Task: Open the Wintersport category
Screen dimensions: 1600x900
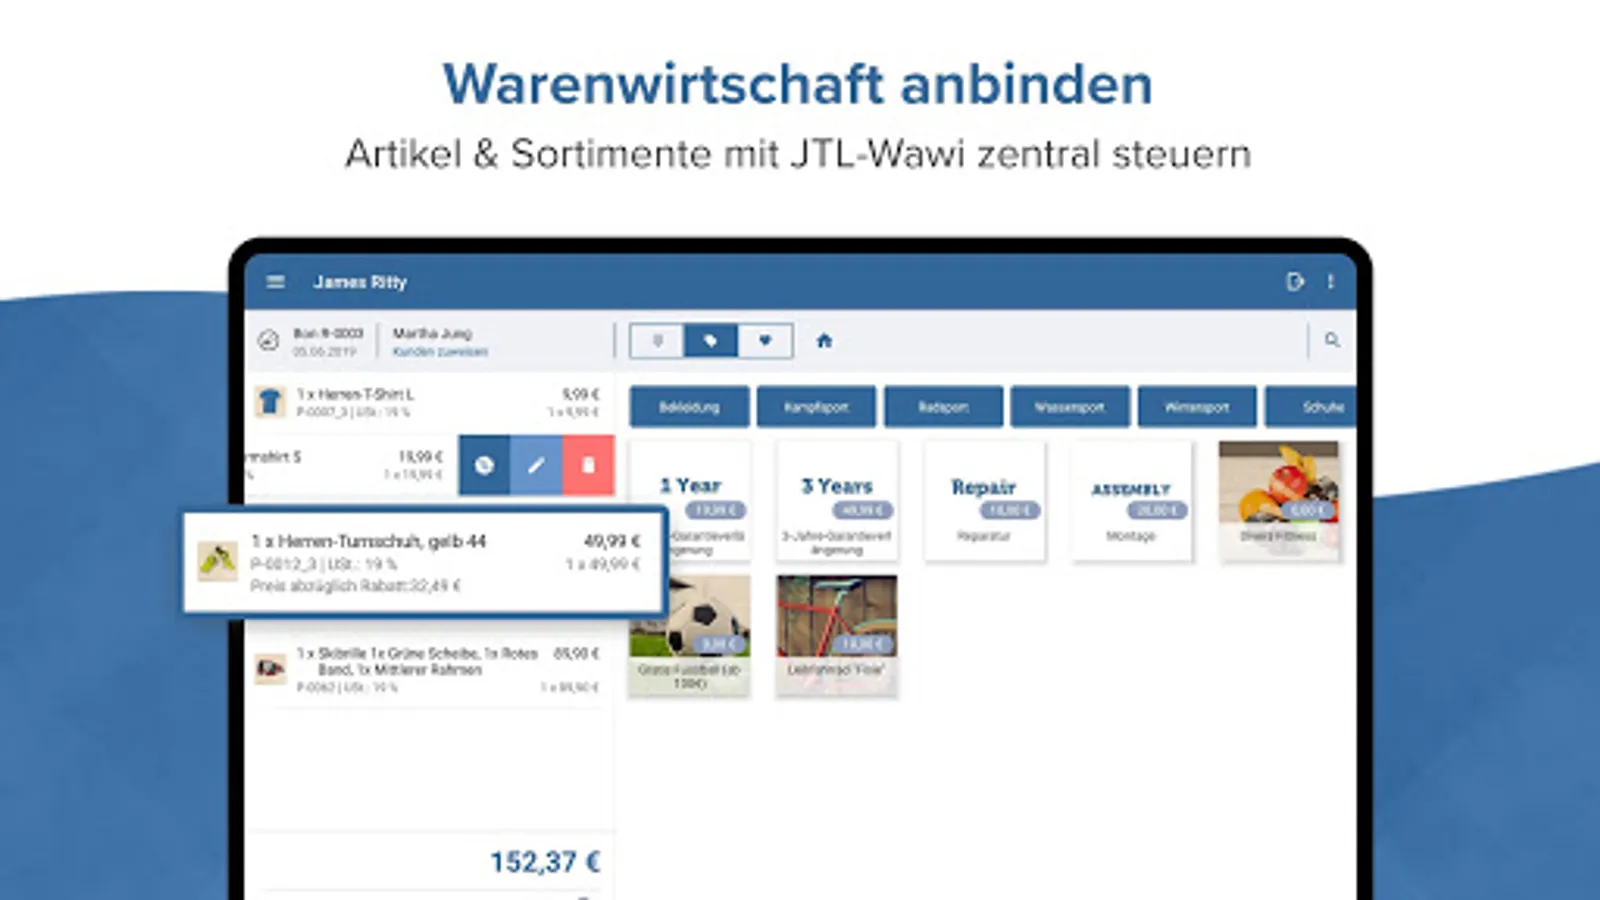Action: point(1197,407)
